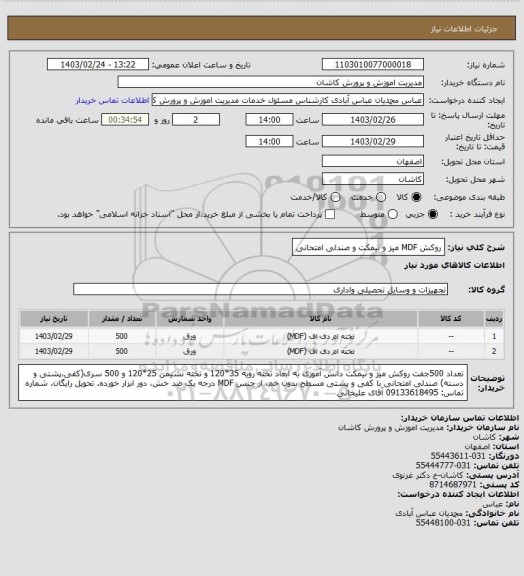
Task: Click the goods group field تجهیزات و وسایل
Action: [260, 289]
